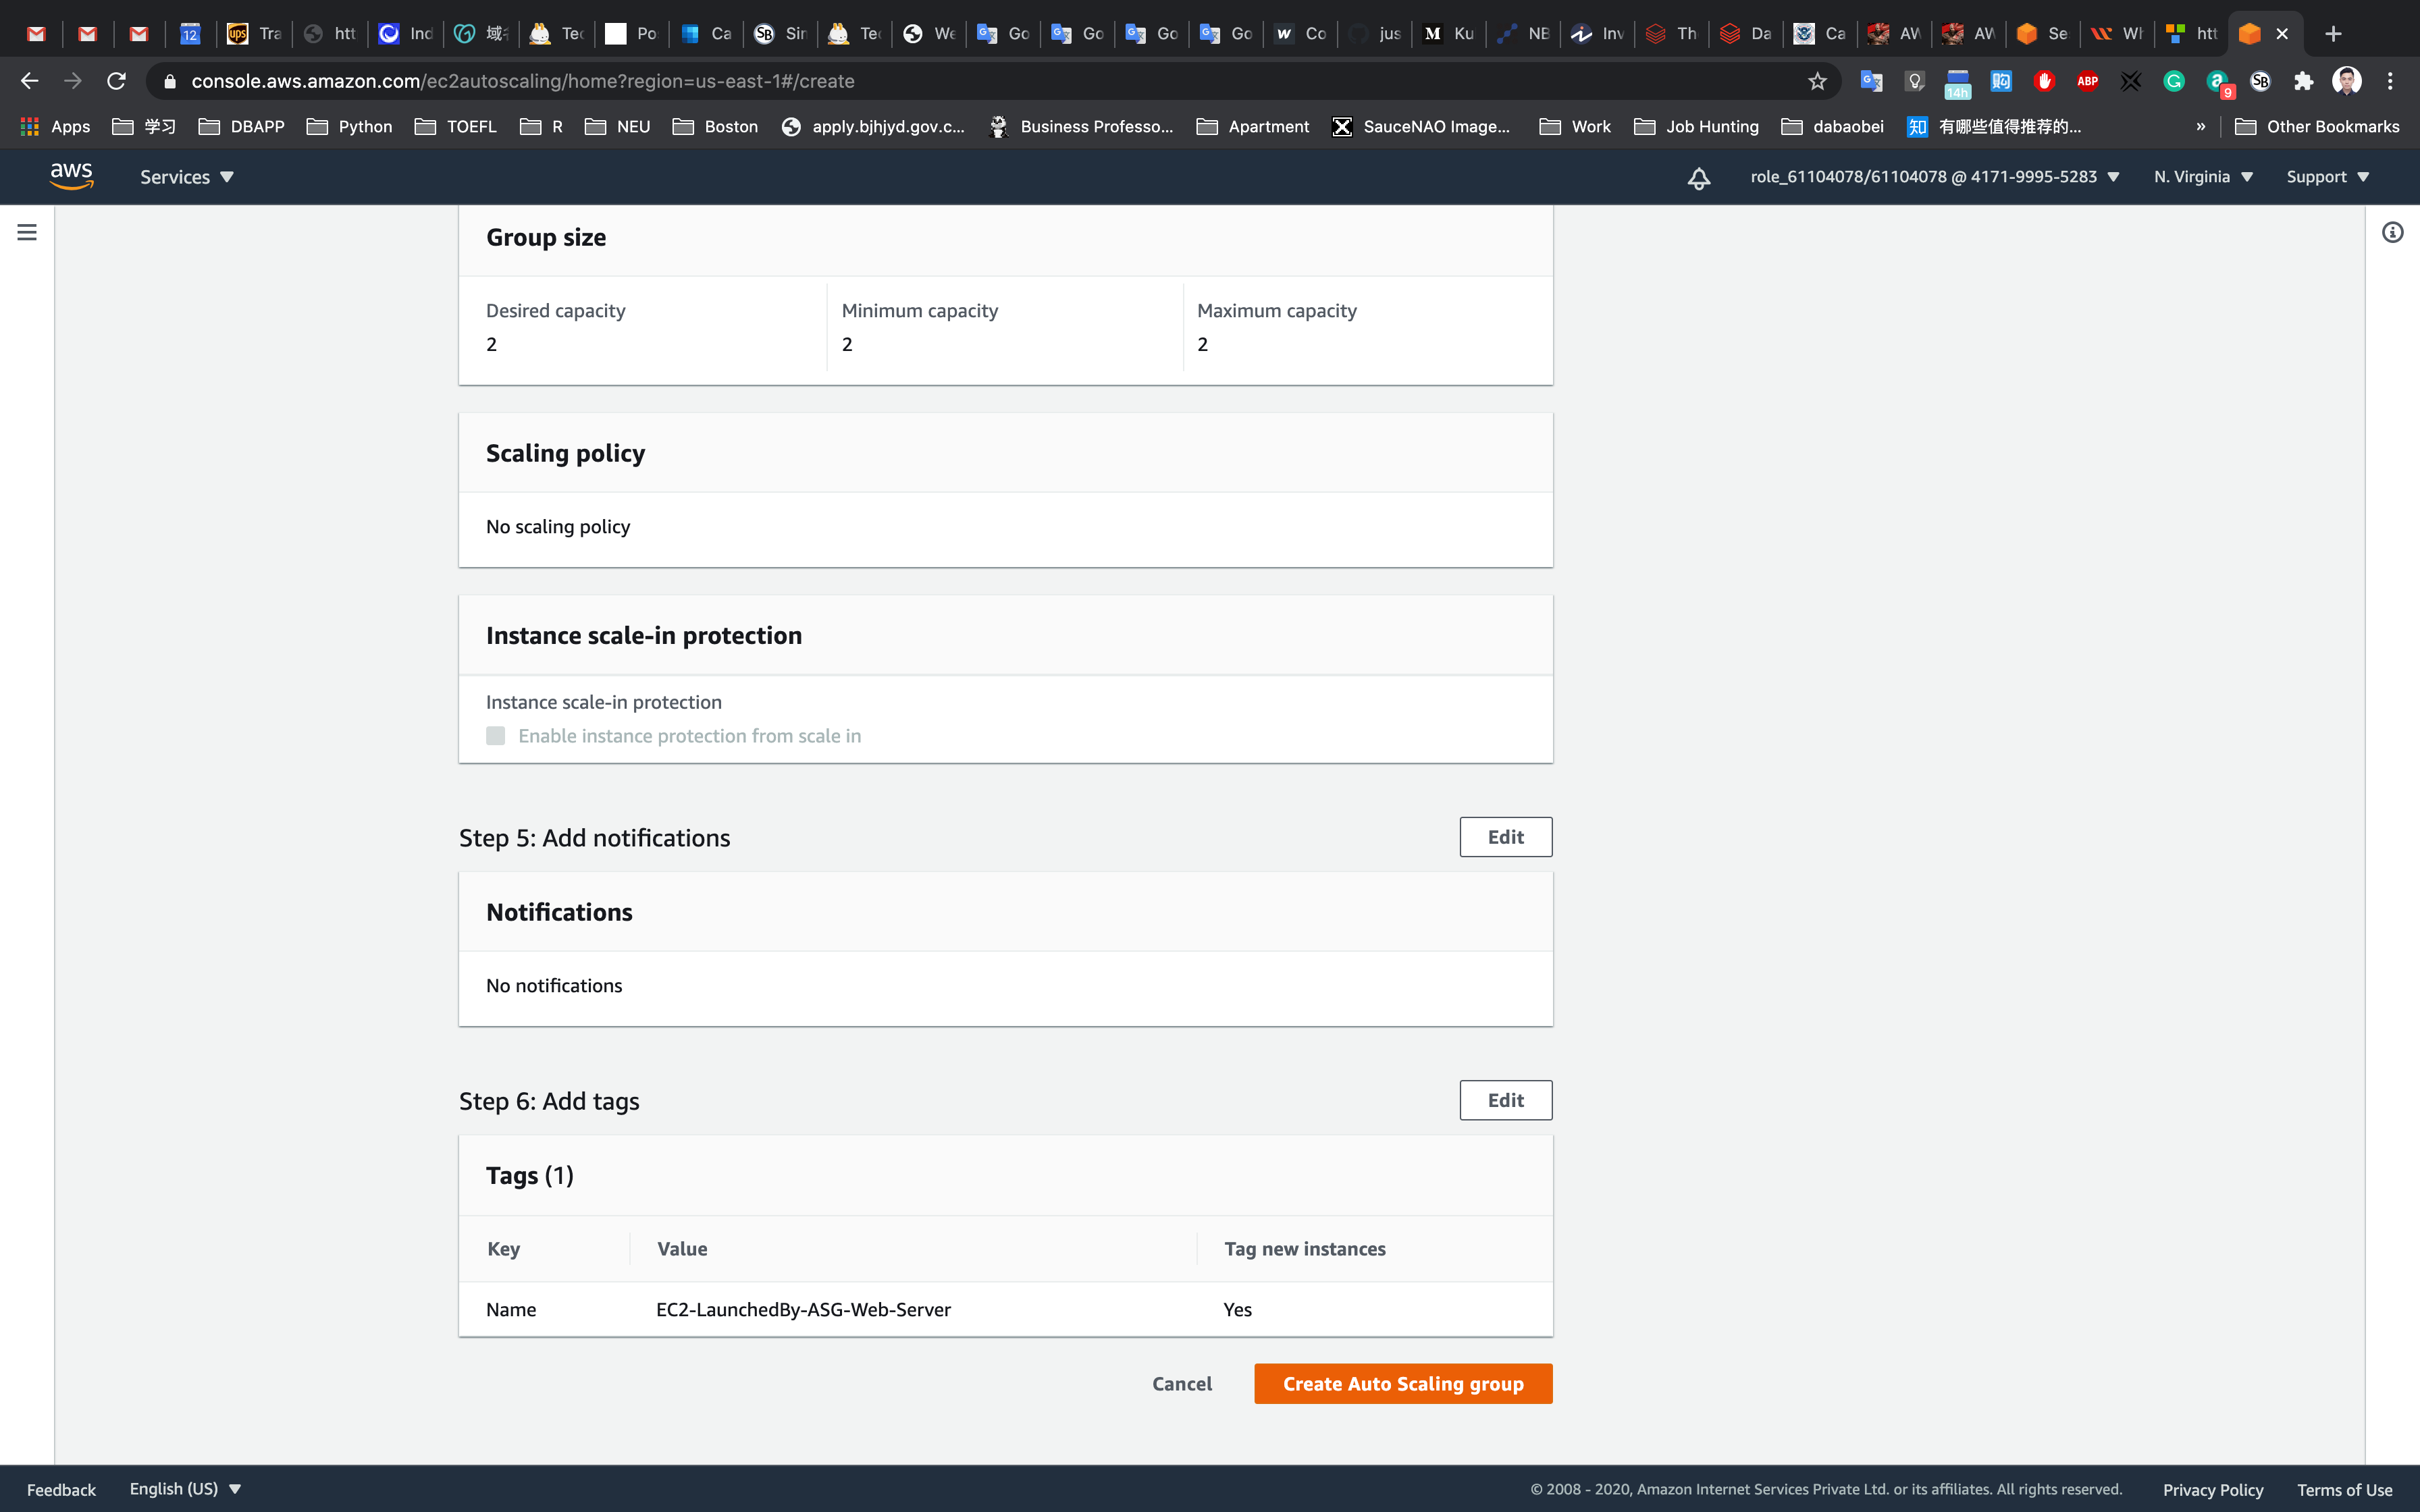Open the role account dropdown menu
Viewport: 2420px width, 1512px height.
[1934, 177]
